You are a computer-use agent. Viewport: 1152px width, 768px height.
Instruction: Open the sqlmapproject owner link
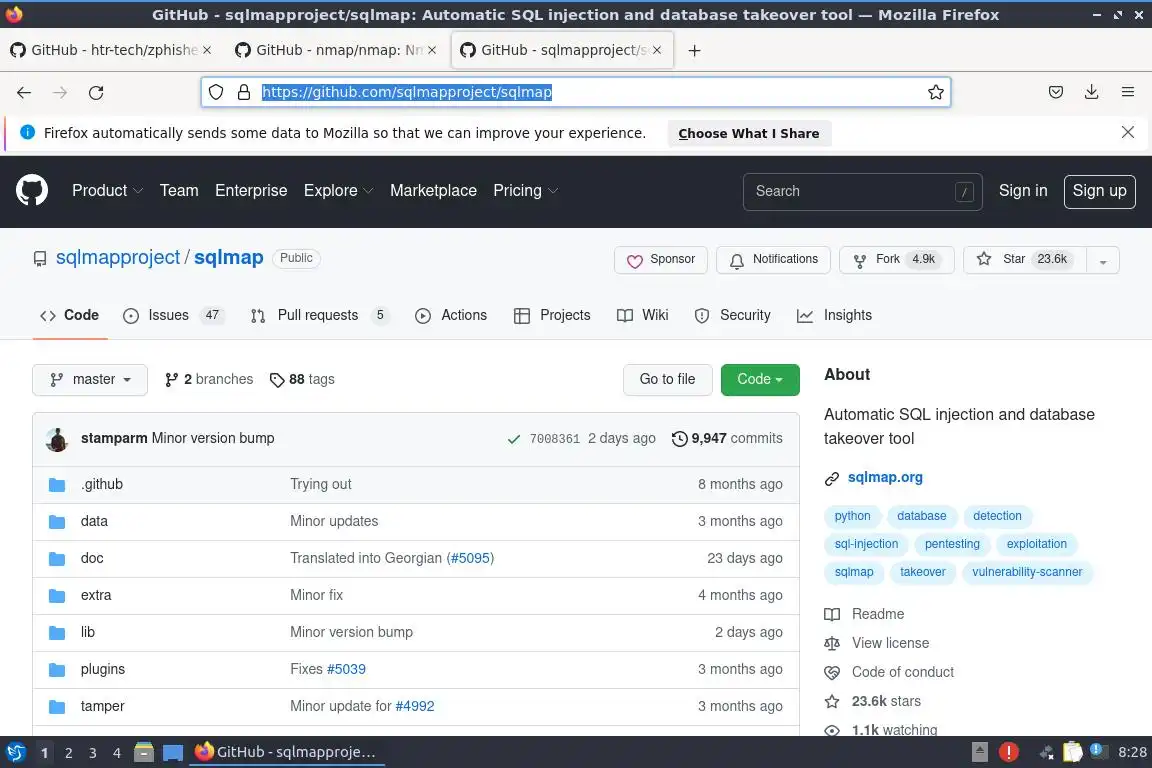[118, 258]
